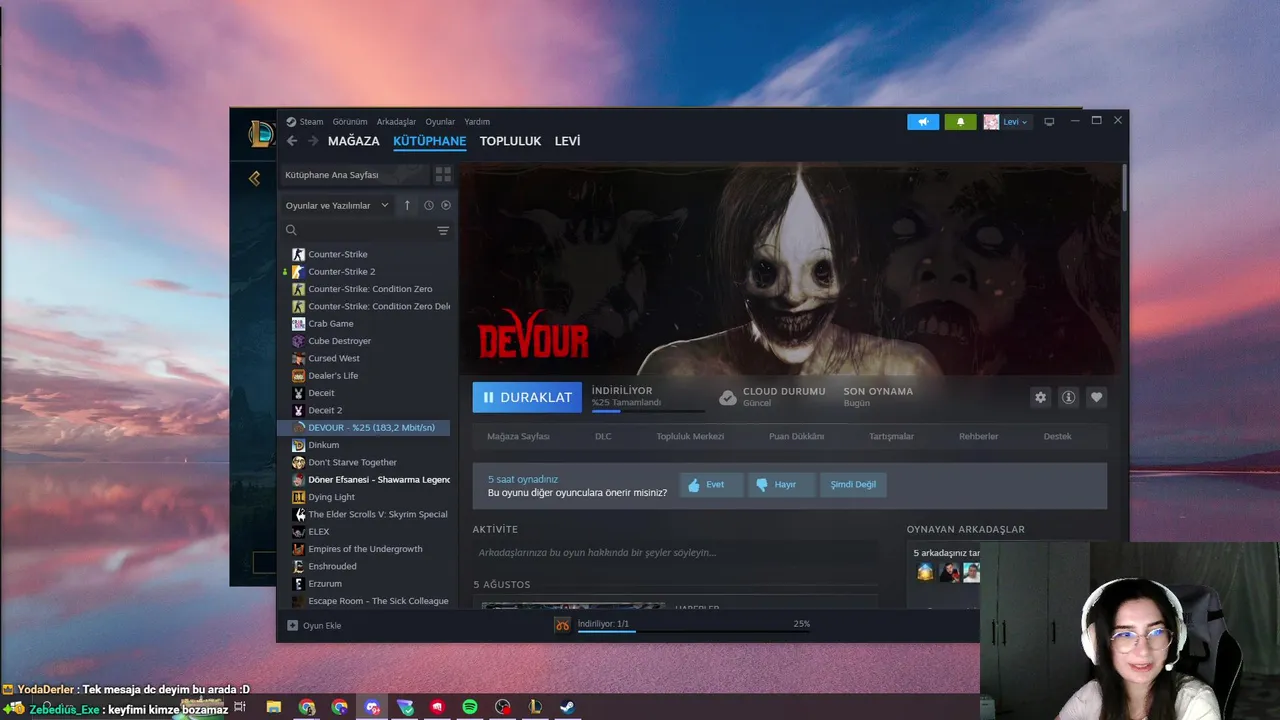Open the LEVI profile tab
This screenshot has width=1280, height=720.
[567, 141]
